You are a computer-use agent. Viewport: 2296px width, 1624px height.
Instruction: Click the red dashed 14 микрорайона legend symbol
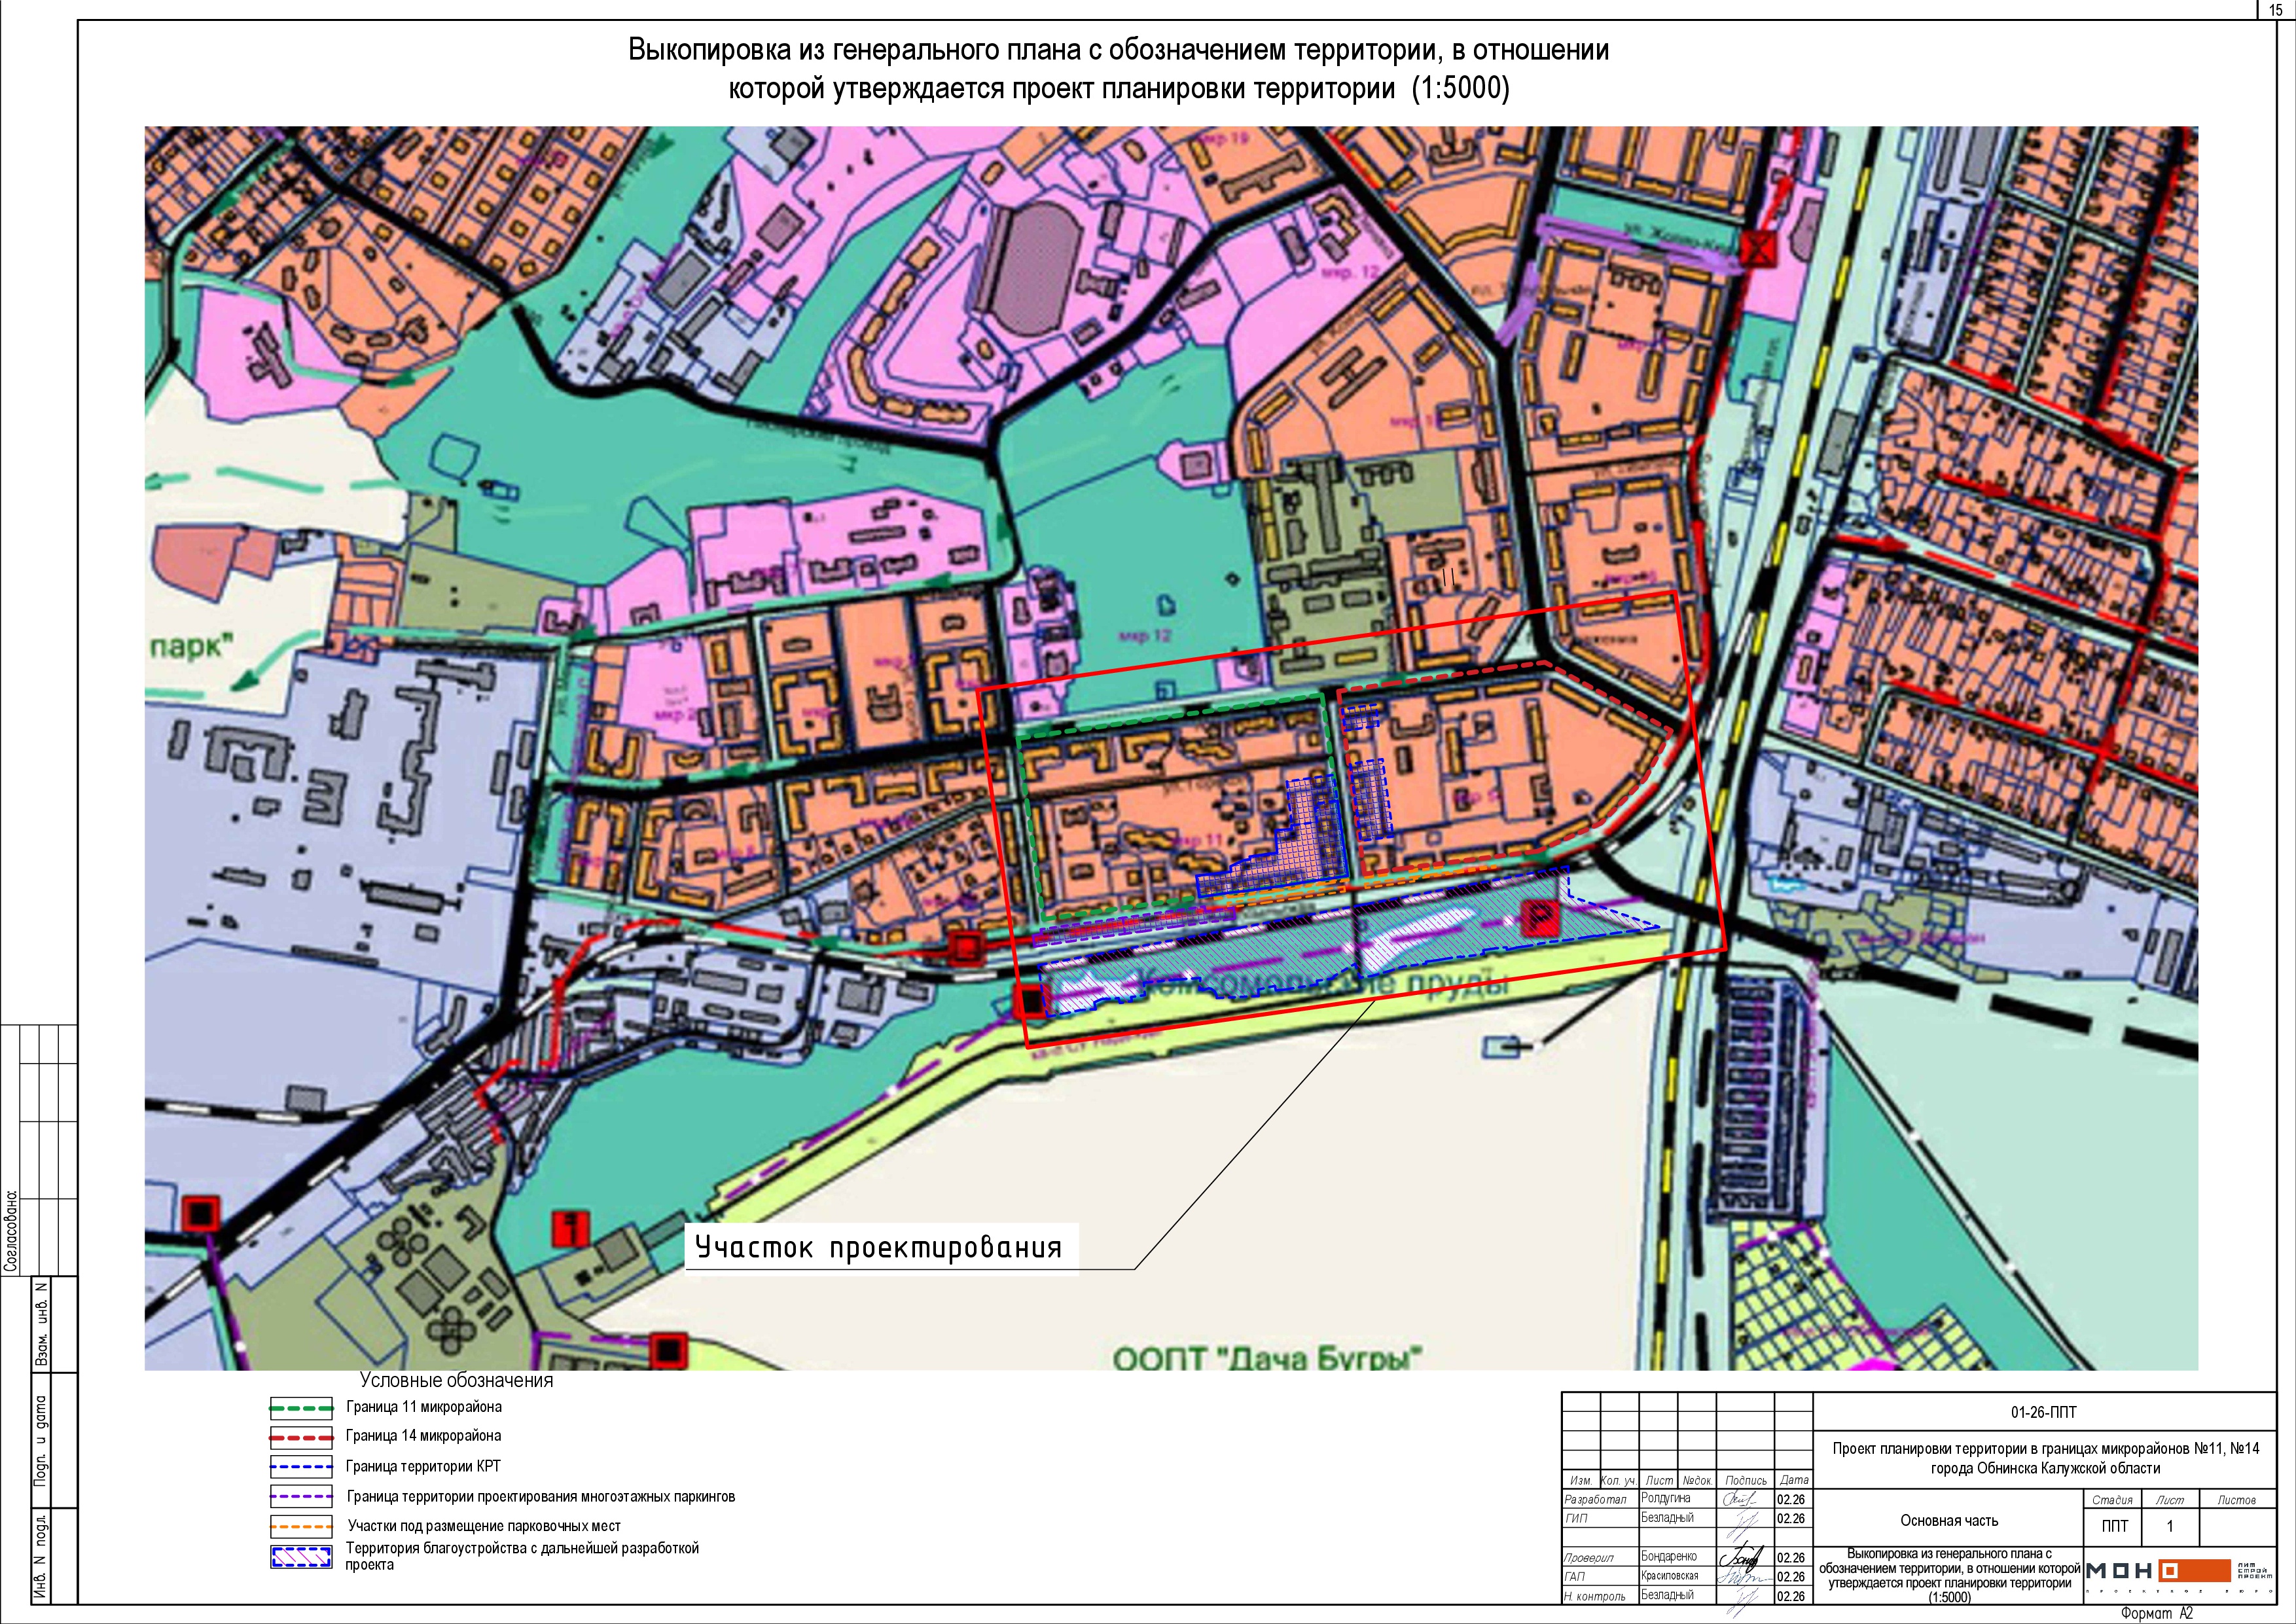coord(301,1437)
